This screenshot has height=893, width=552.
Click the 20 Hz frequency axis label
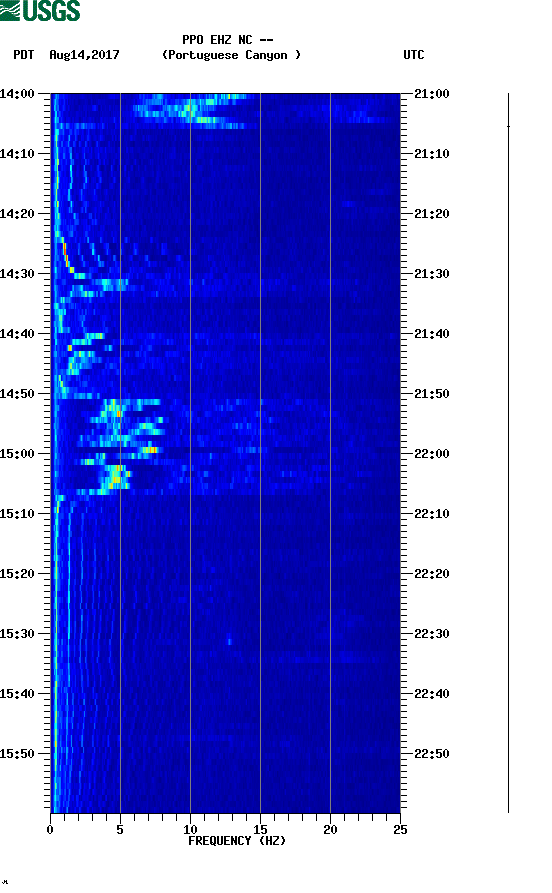[330, 829]
